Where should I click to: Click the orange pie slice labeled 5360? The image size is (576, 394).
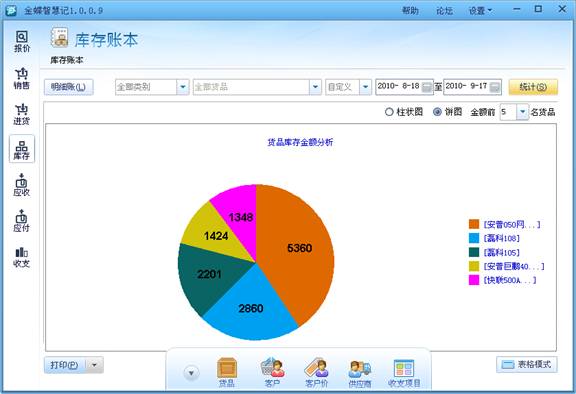coord(299,248)
